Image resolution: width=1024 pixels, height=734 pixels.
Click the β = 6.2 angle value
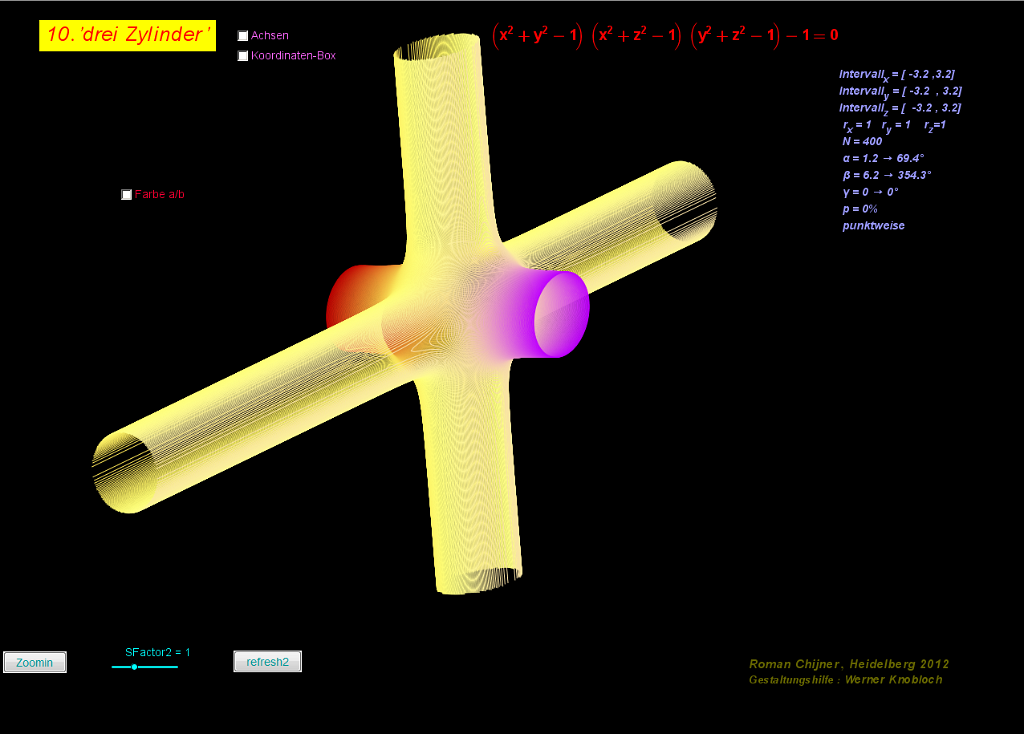pos(886,175)
